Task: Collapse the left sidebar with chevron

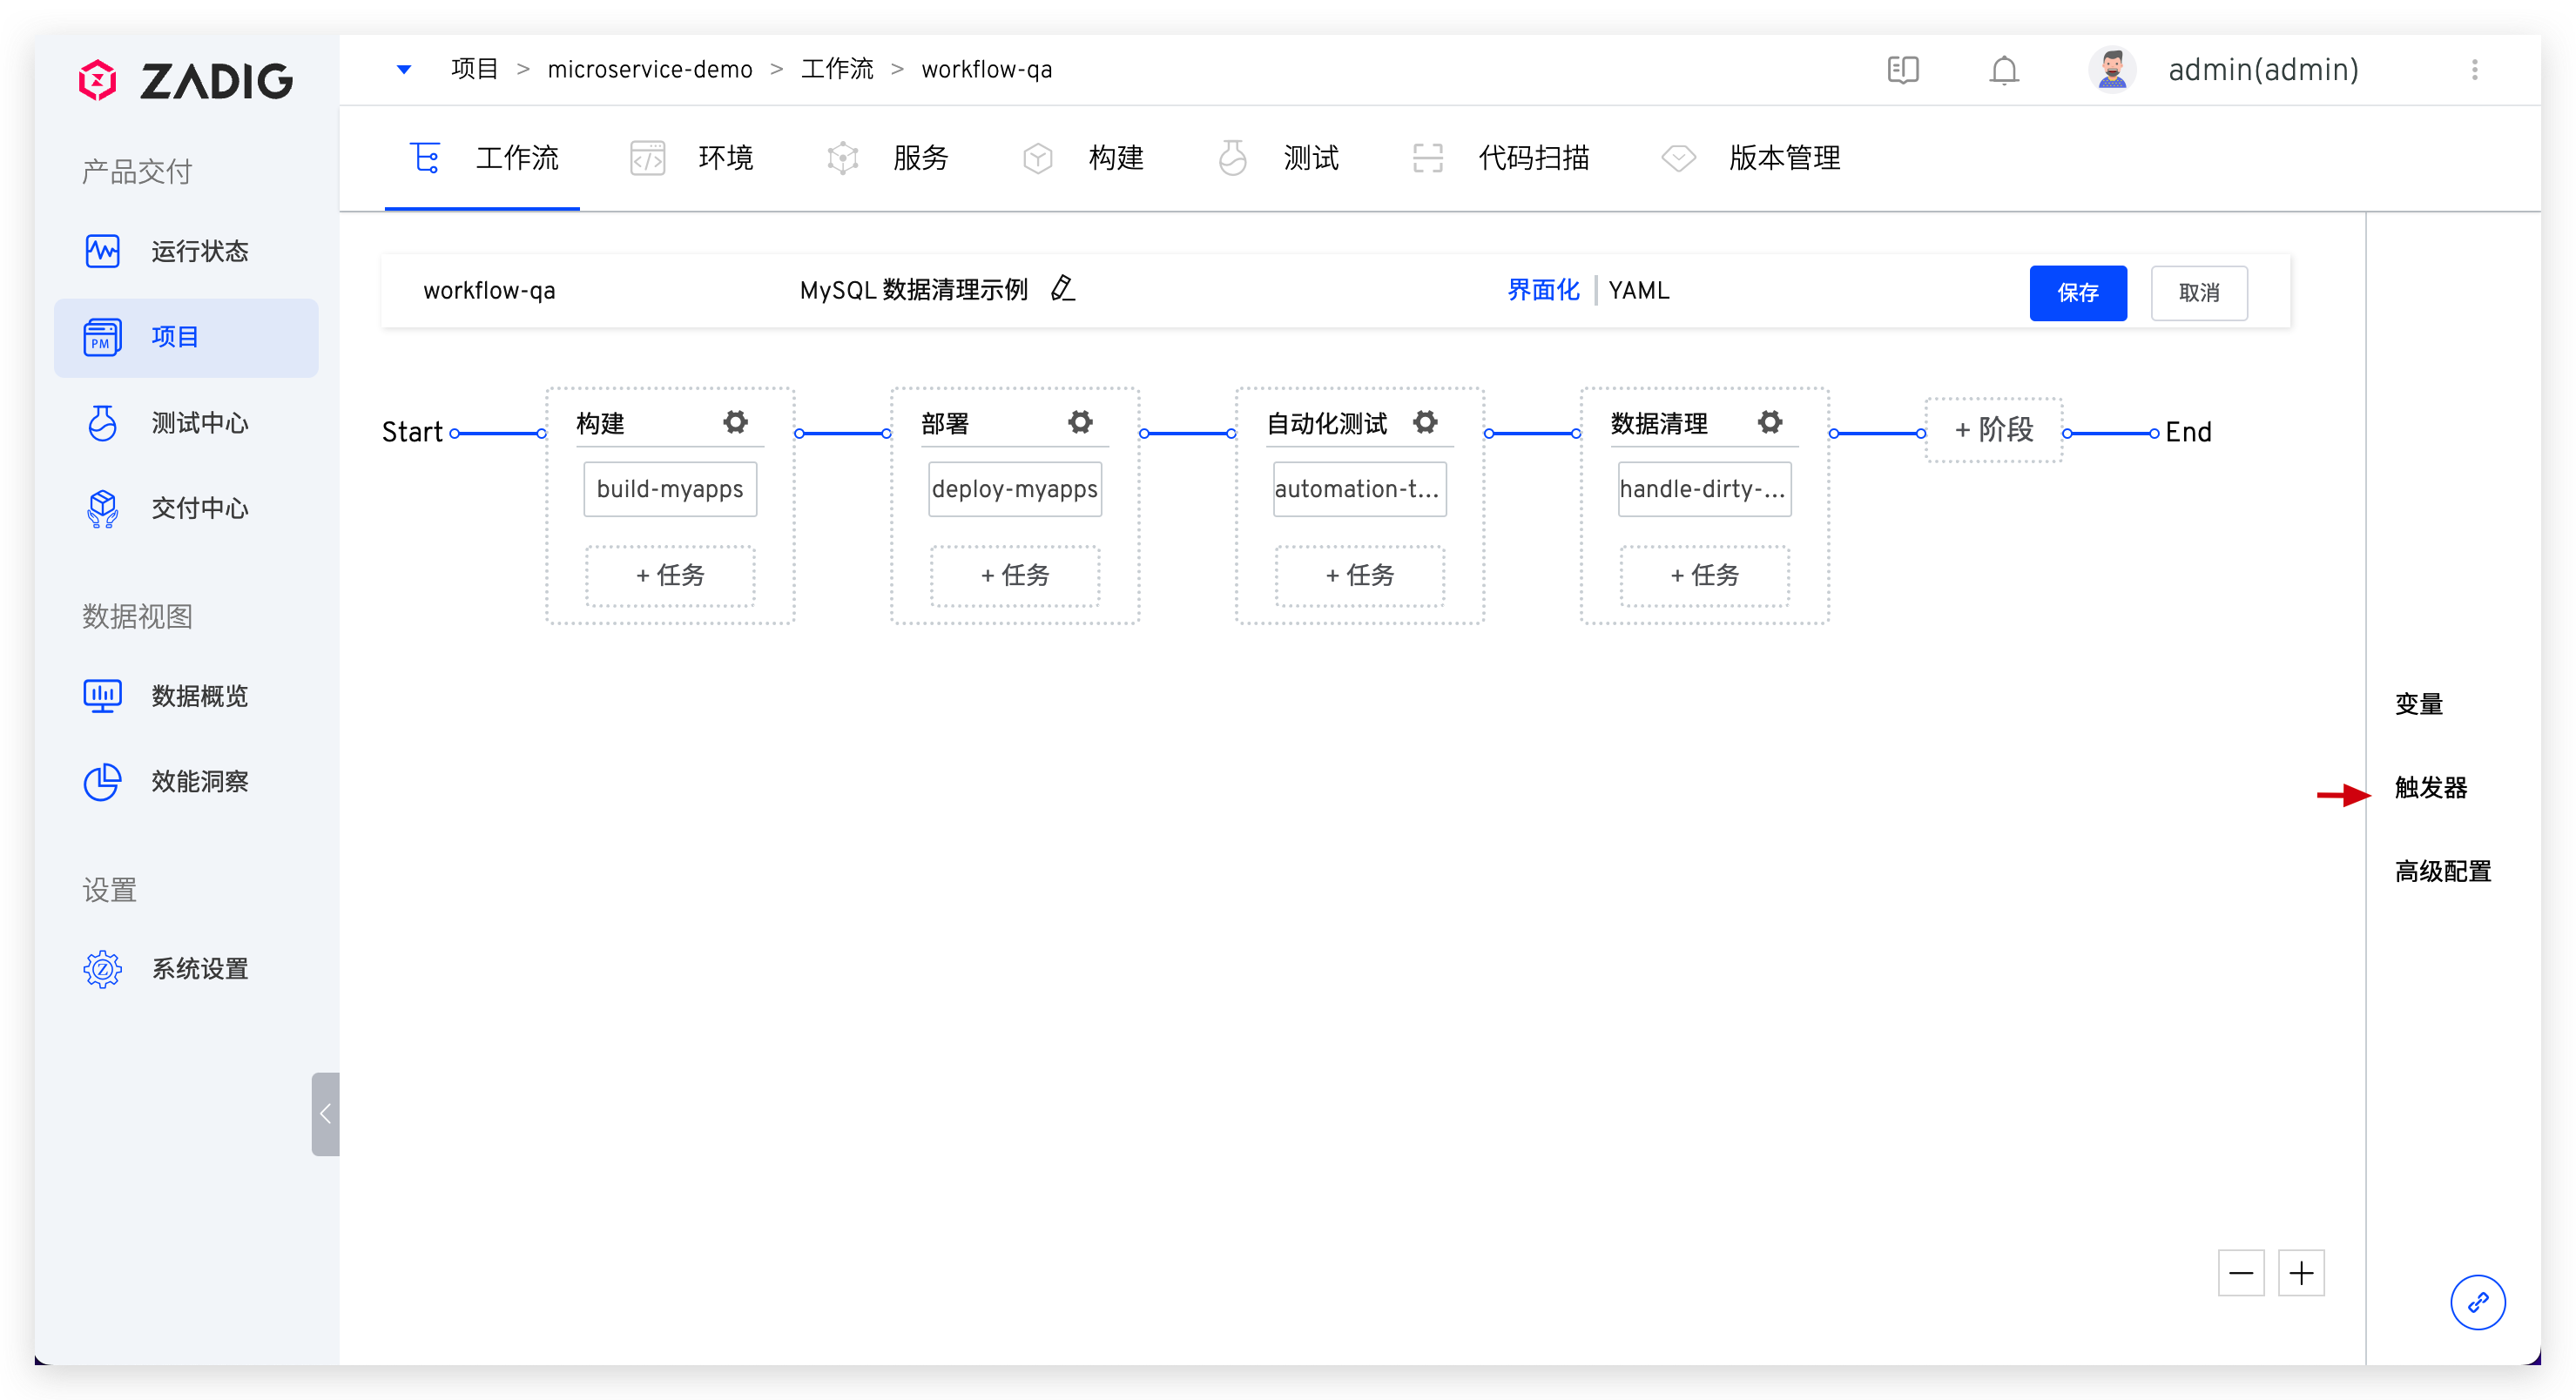Action: point(325,1114)
